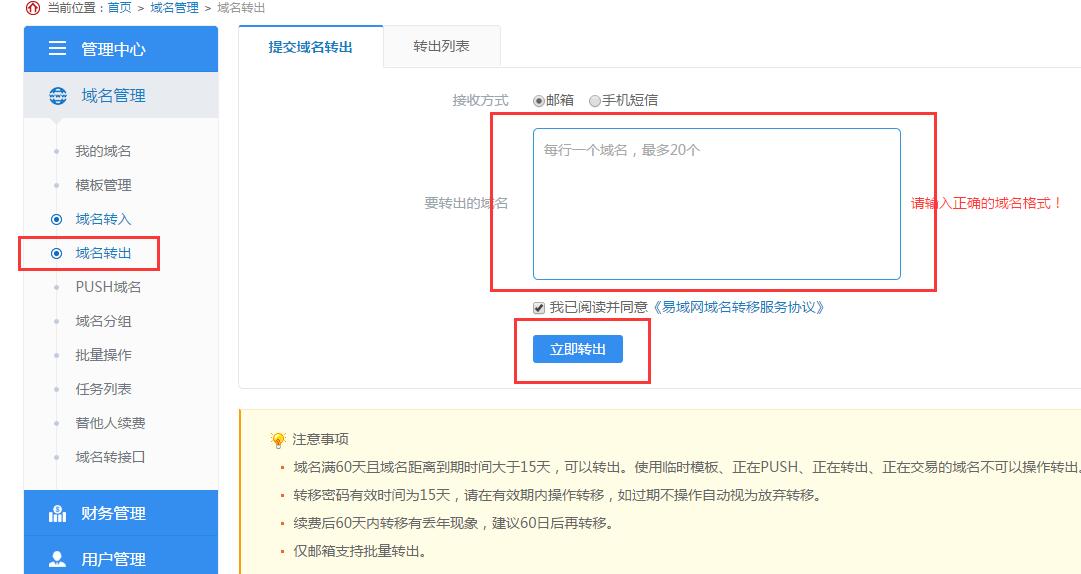Open the 提交域名转出 tab

tap(310, 47)
